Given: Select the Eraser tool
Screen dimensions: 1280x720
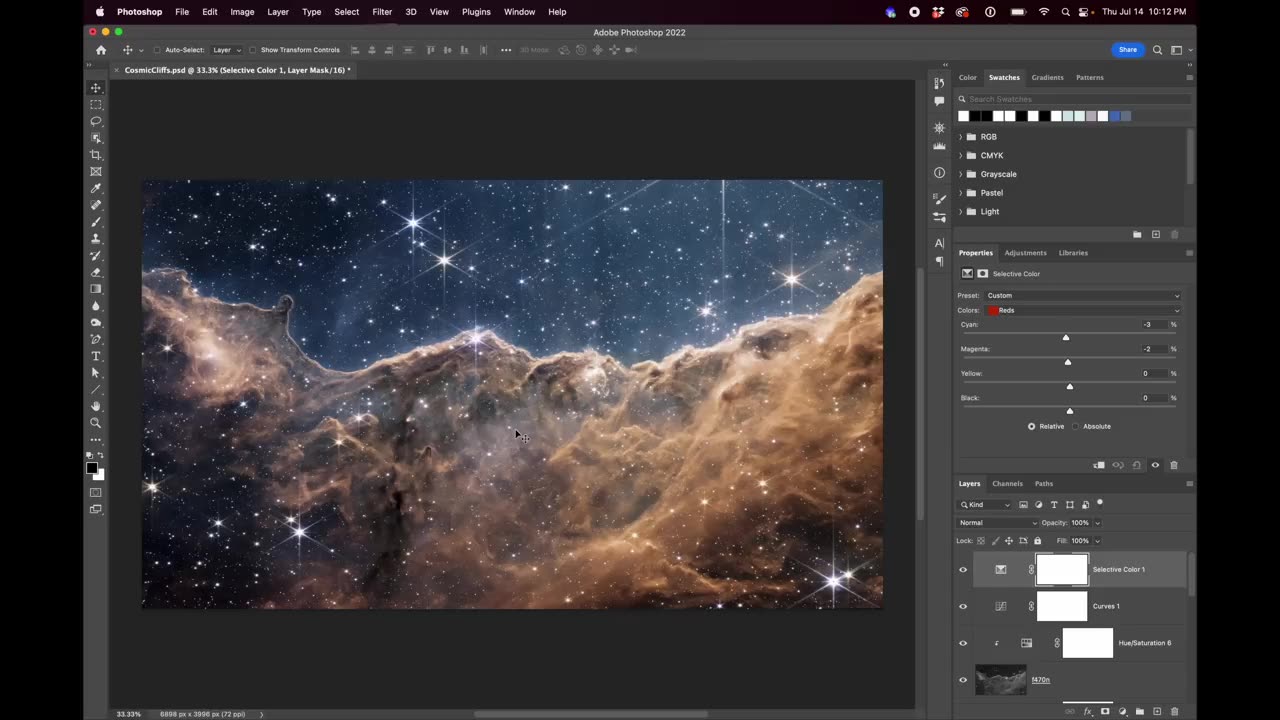Looking at the screenshot, I should [96, 272].
